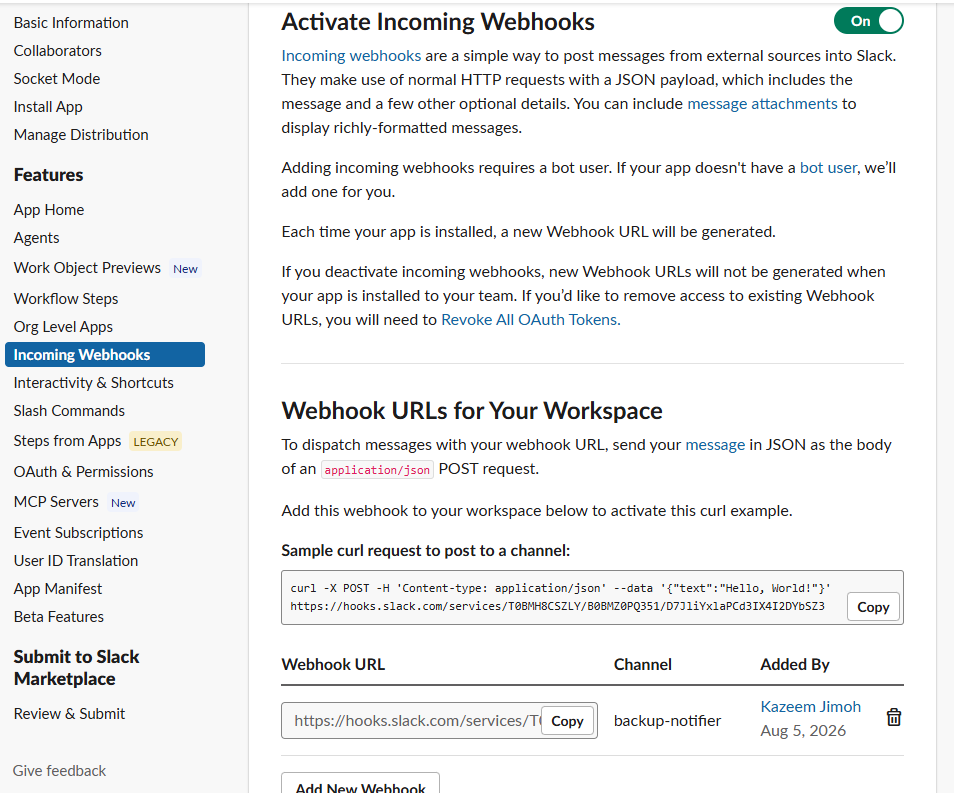
Task: Navigate to App Home feature
Action: click(x=49, y=210)
